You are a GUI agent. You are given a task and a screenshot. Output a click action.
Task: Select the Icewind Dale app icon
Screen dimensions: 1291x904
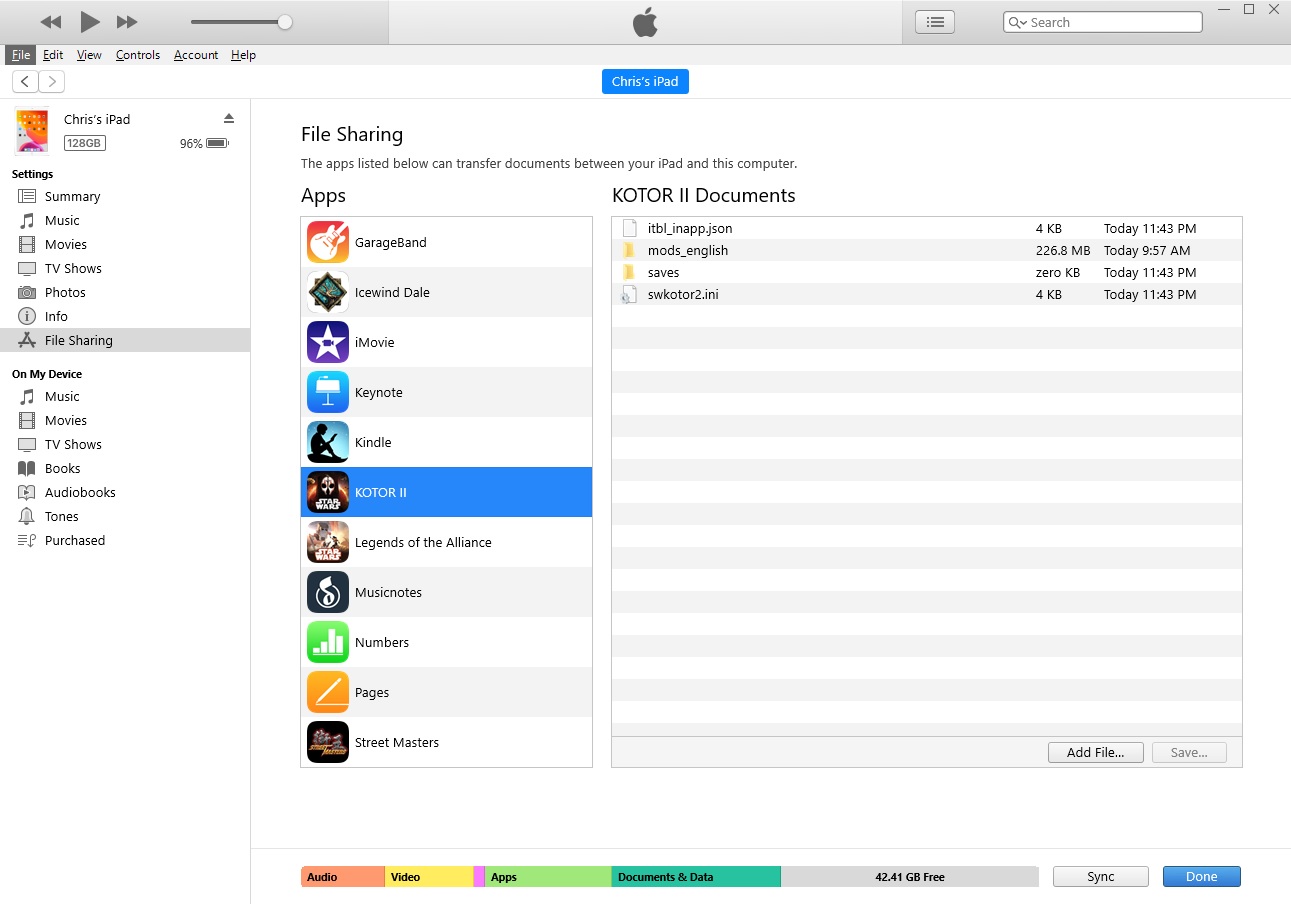coord(328,292)
